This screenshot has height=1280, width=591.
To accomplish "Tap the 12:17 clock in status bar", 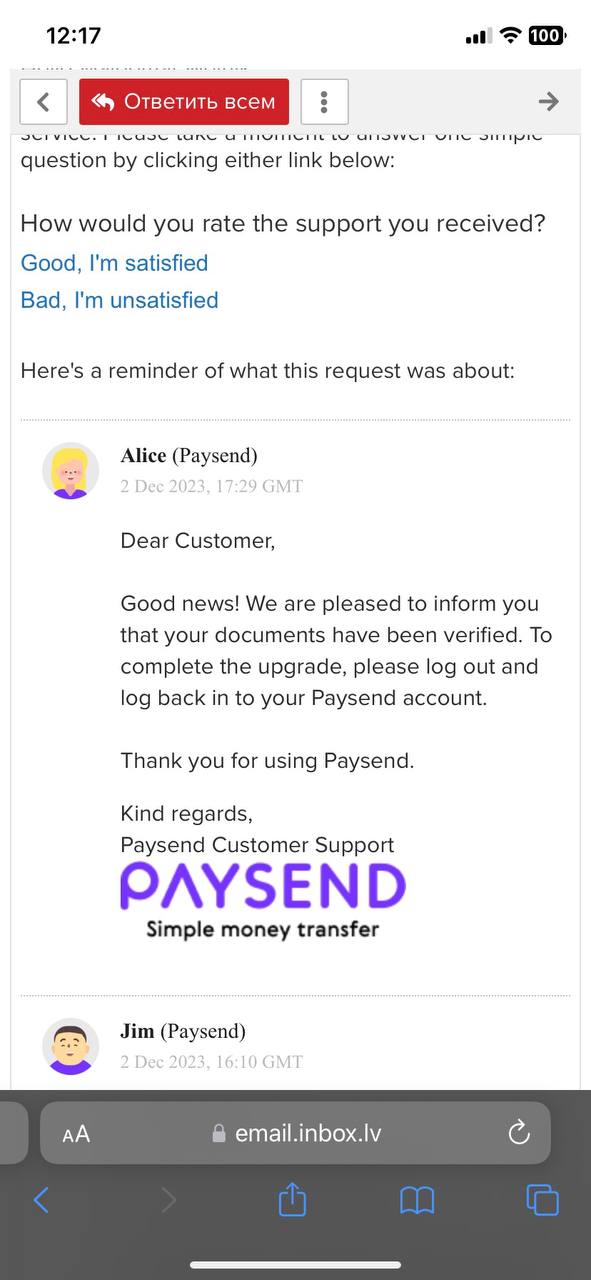I will coord(74,36).
